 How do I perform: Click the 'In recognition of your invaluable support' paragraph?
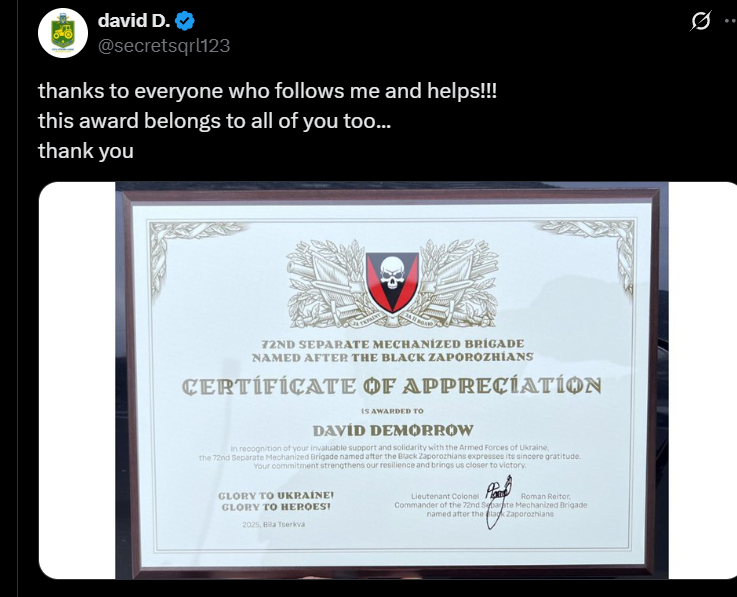tap(390, 456)
